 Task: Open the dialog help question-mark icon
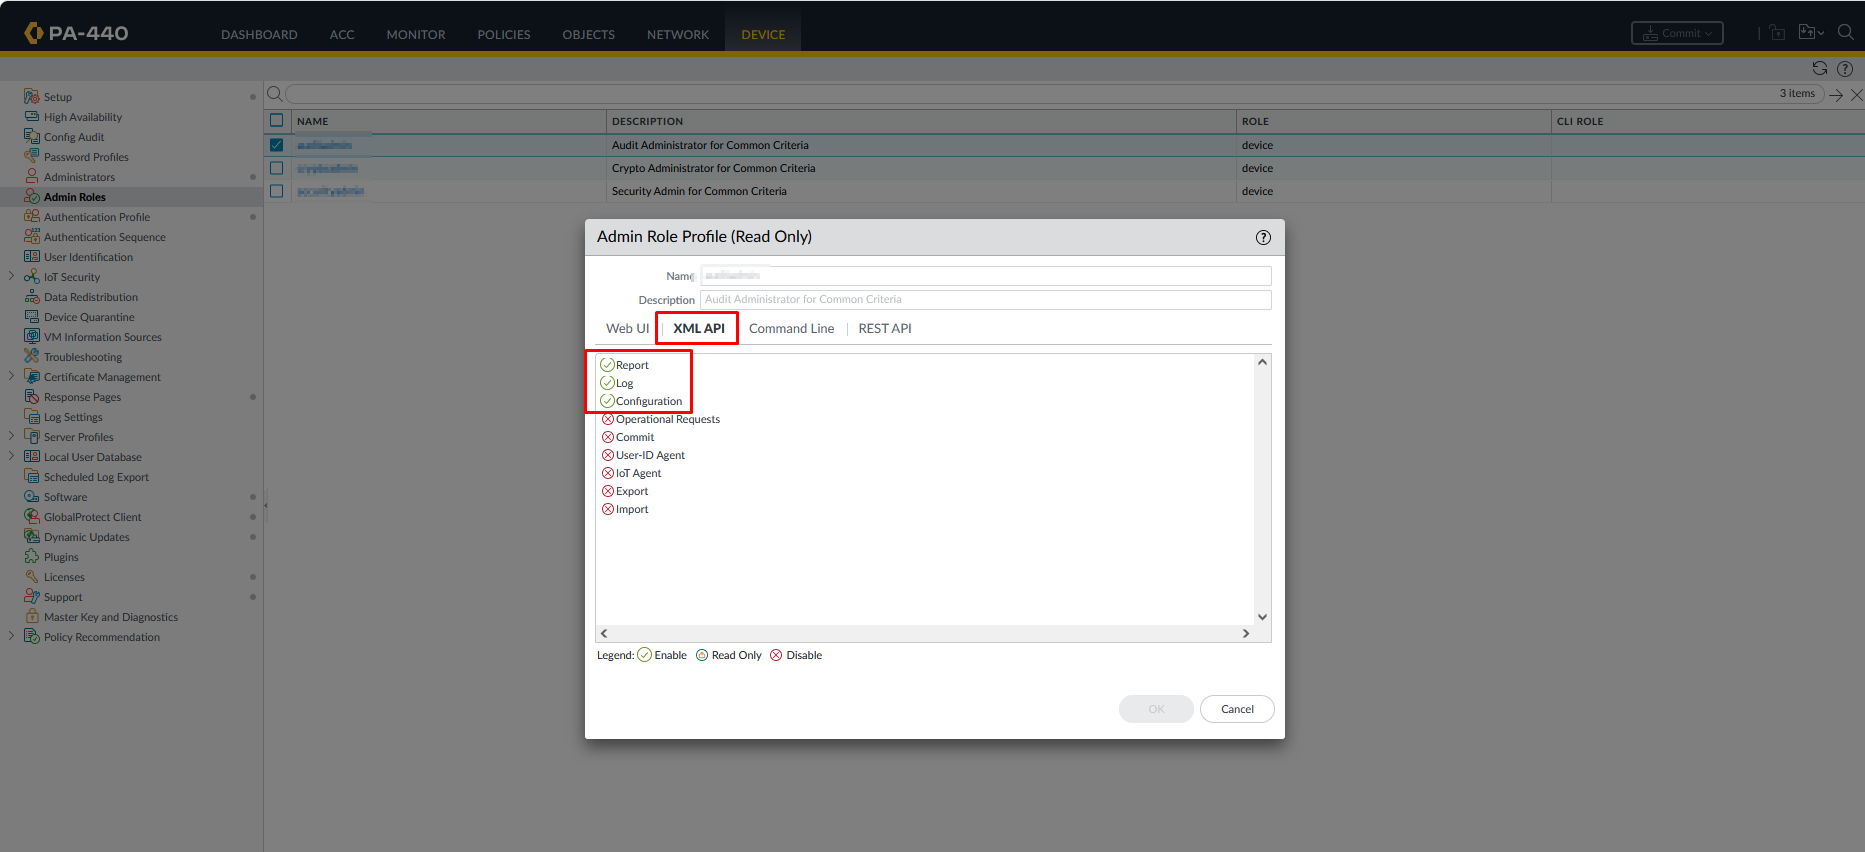coord(1263,237)
